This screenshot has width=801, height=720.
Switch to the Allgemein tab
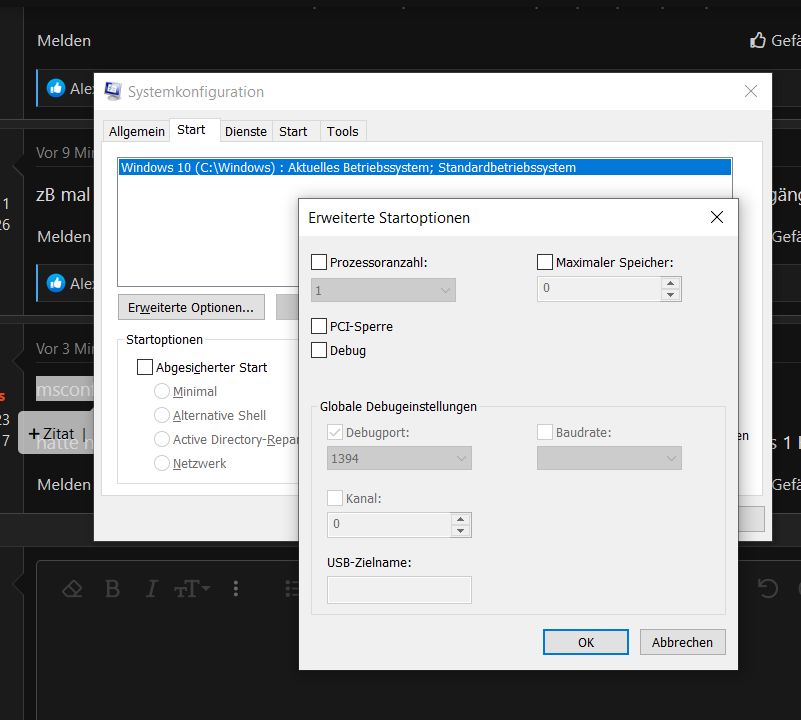[x=136, y=131]
